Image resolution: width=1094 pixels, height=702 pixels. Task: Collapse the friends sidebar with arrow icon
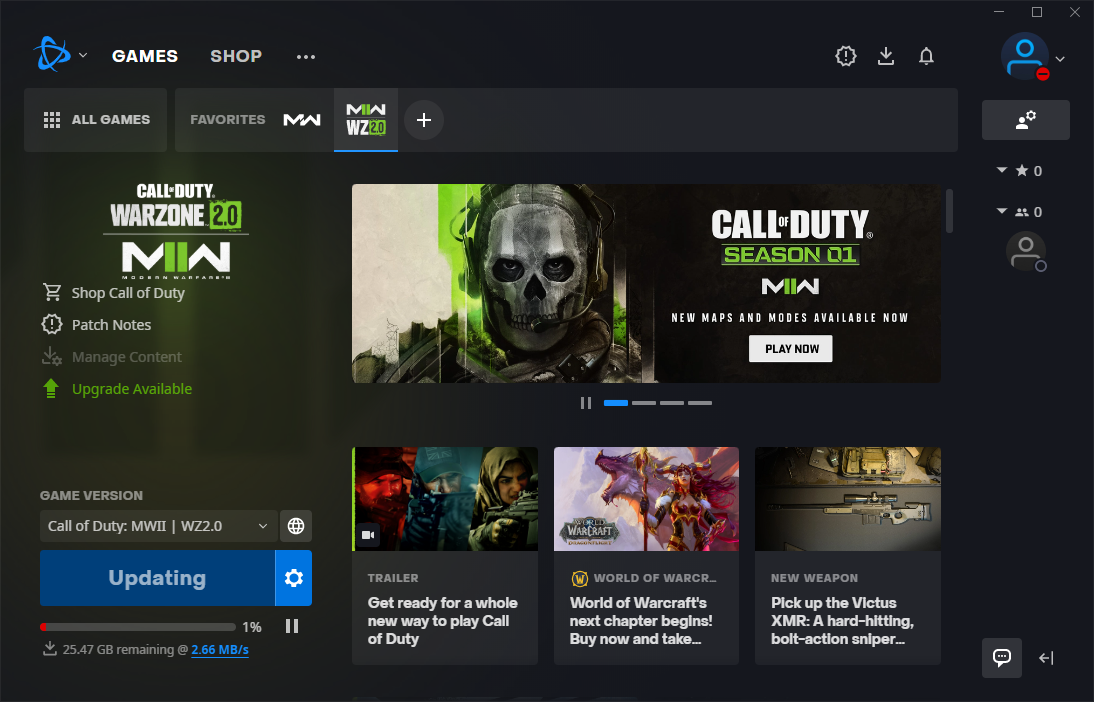point(1046,657)
